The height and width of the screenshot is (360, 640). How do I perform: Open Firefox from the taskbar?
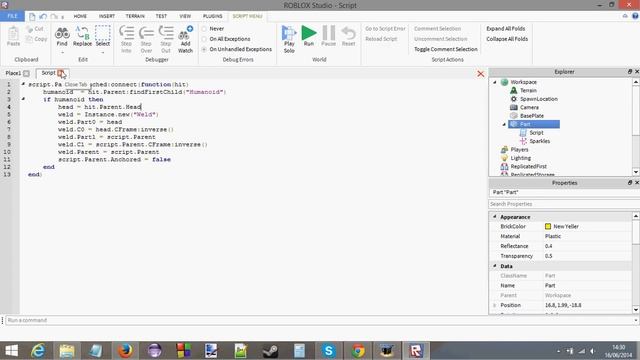pyautogui.click(x=125, y=351)
